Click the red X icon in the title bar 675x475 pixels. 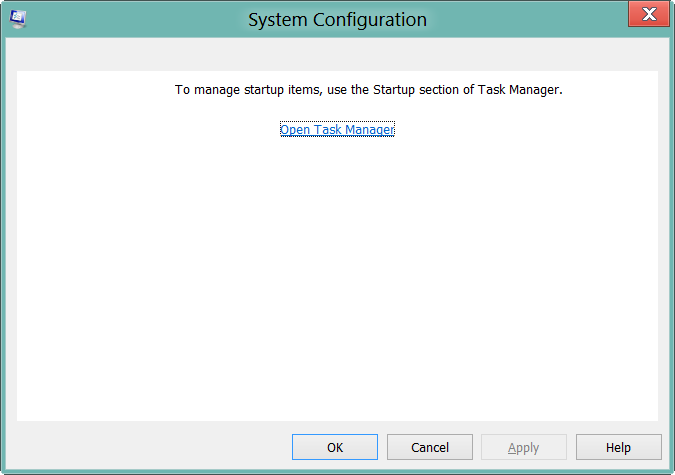click(648, 15)
